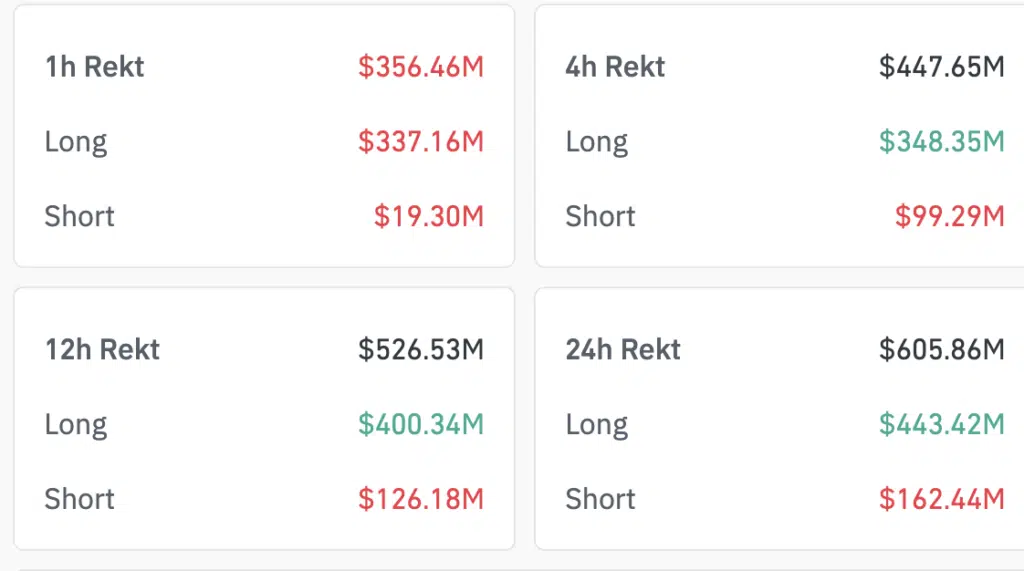Select the 12h Rekt total $526.53M
Screen dimensions: 1024x571
[x=421, y=349]
